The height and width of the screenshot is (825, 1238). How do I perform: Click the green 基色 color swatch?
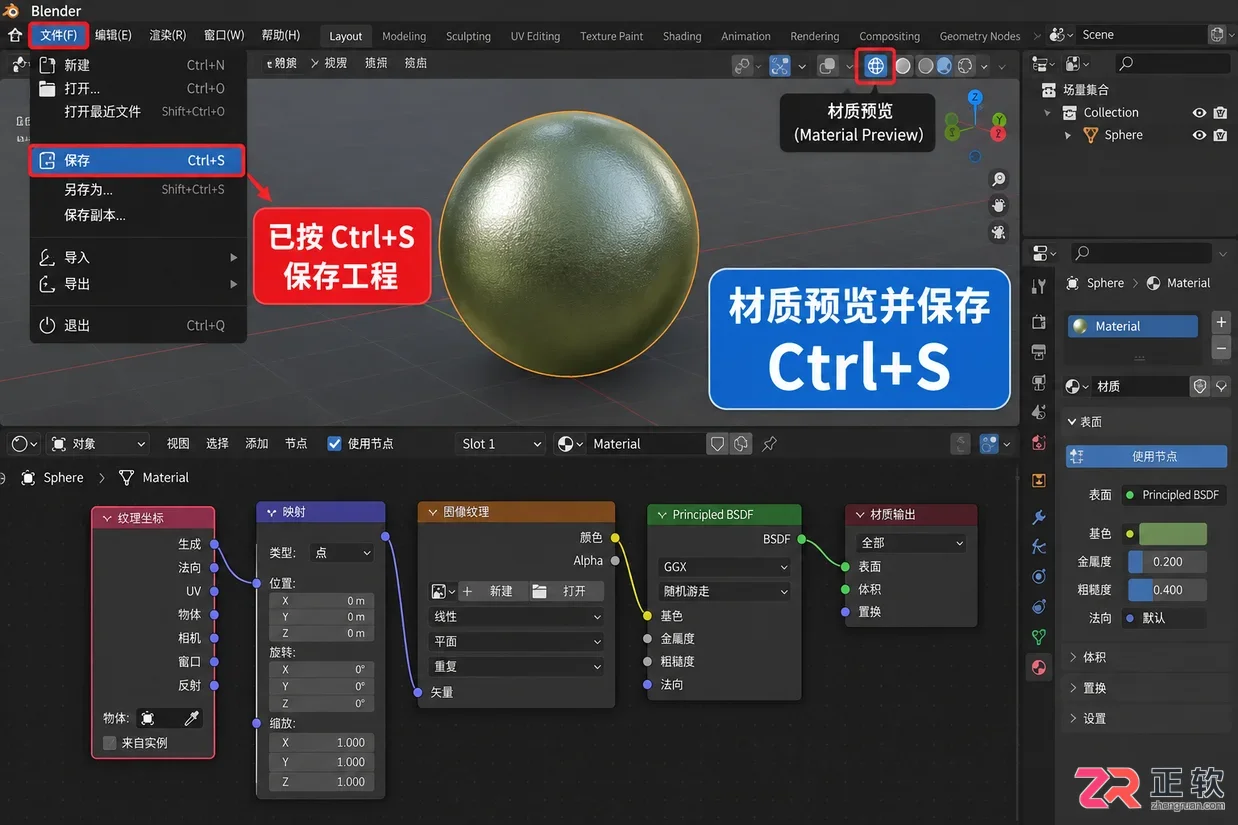click(1173, 534)
